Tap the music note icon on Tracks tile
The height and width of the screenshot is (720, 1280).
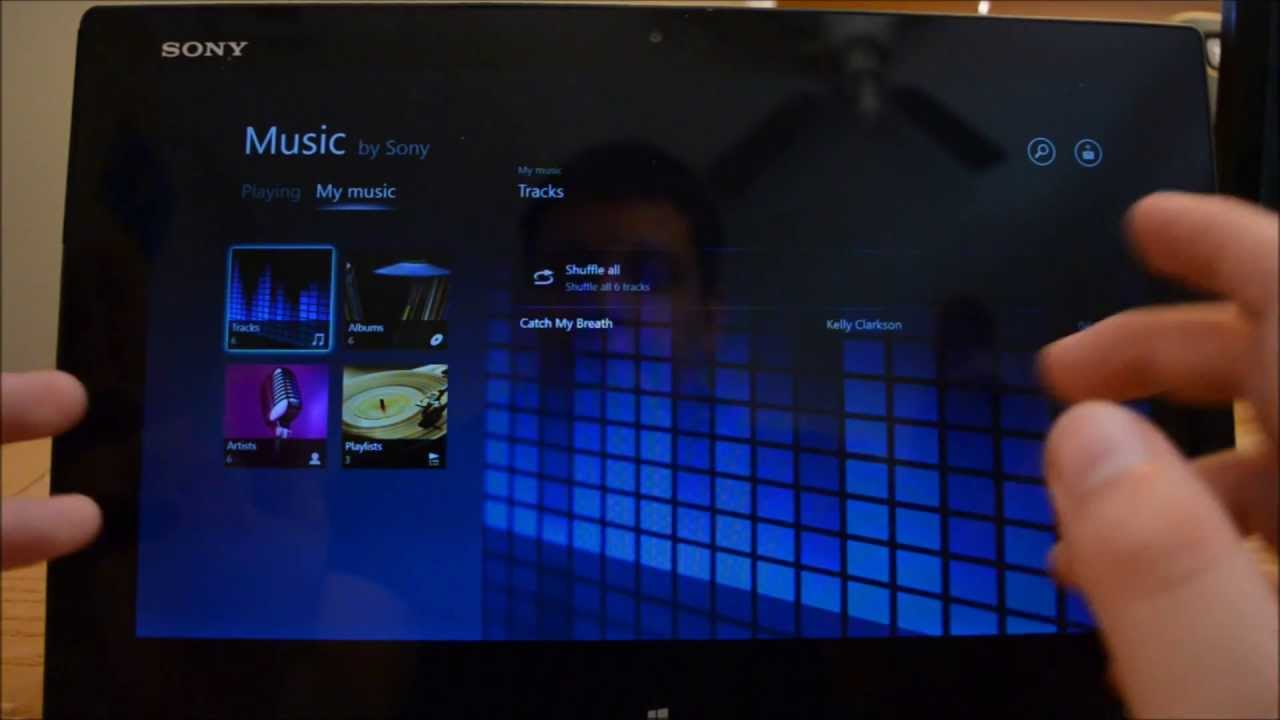[318, 340]
